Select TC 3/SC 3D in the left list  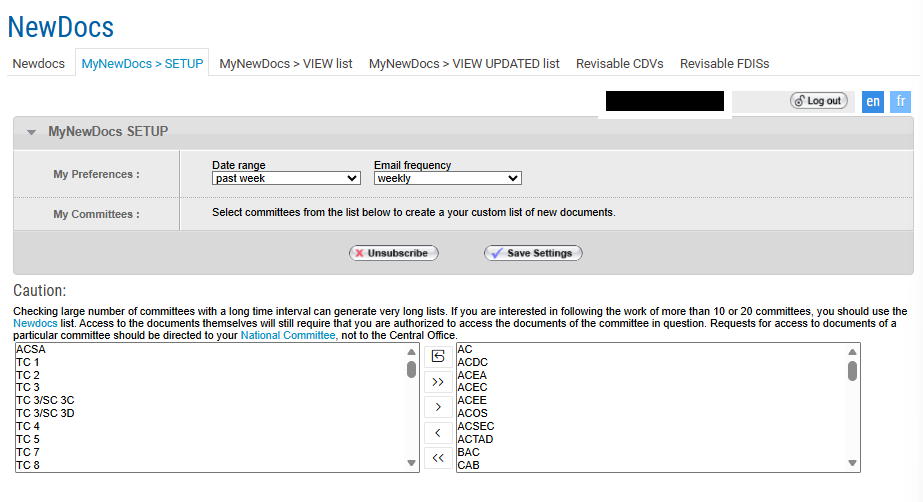pyautogui.click(x=211, y=413)
